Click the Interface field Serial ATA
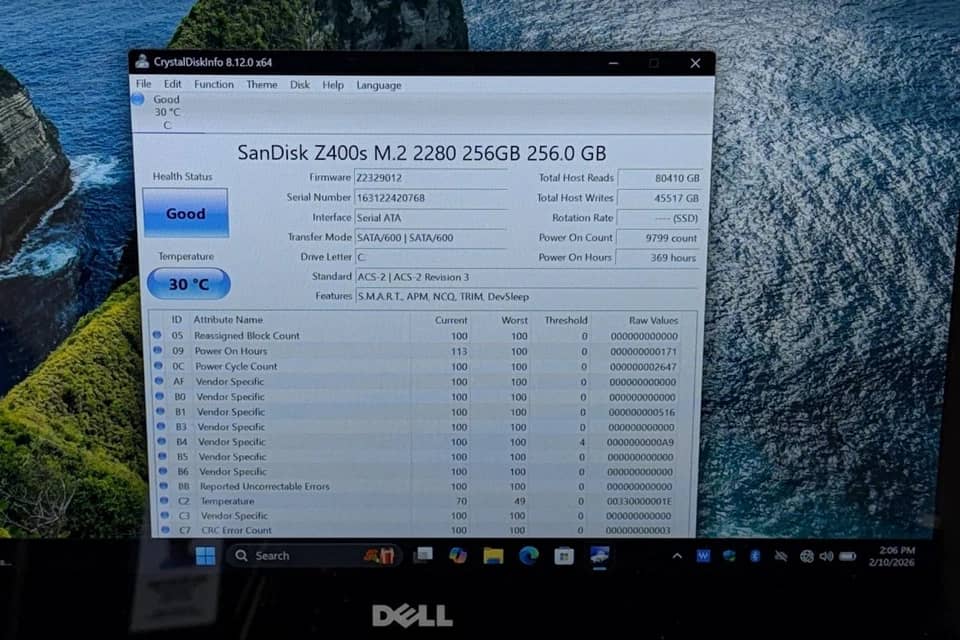960x640 pixels. pyautogui.click(x=430, y=217)
